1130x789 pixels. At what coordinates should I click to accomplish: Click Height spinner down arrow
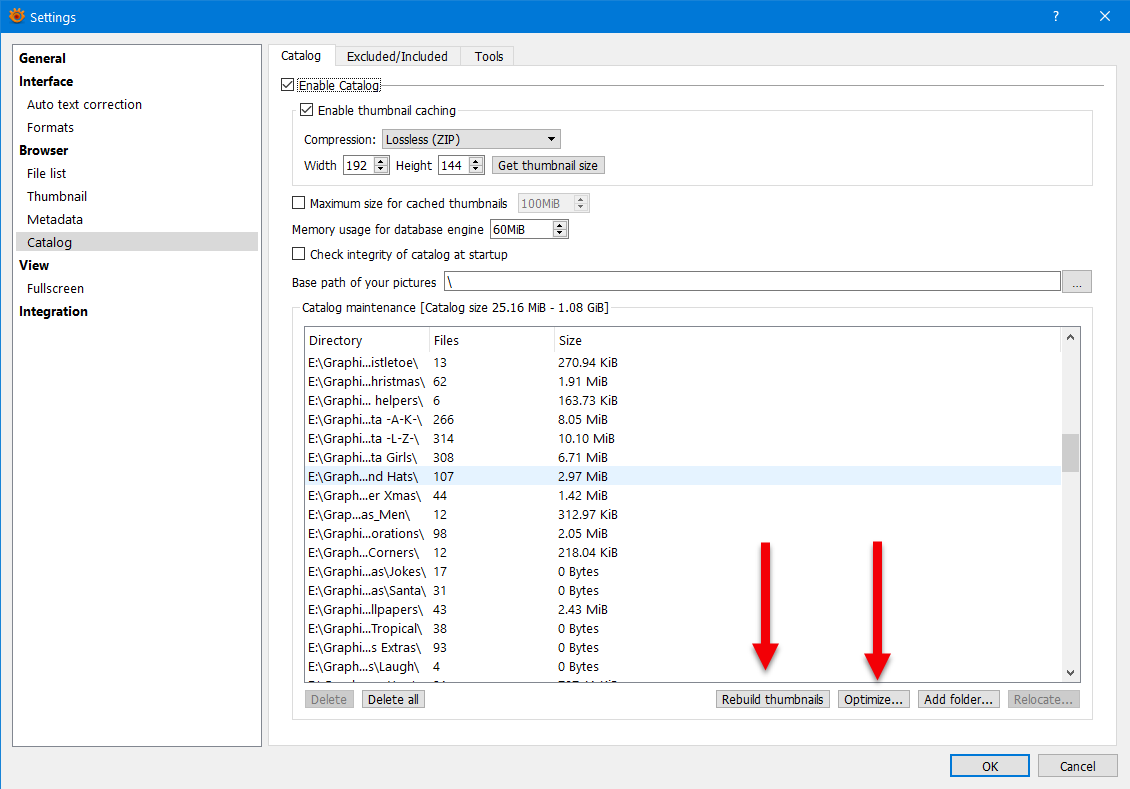click(476, 170)
